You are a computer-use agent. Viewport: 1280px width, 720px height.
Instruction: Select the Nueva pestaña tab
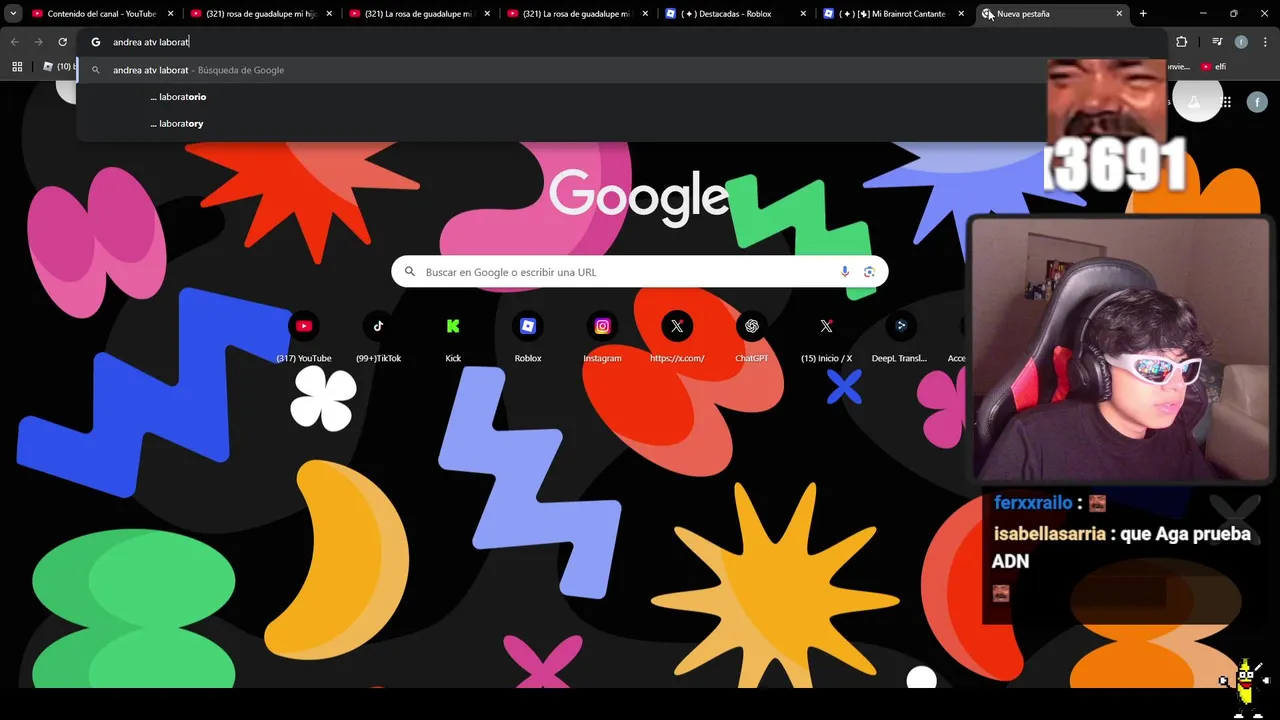[1050, 14]
